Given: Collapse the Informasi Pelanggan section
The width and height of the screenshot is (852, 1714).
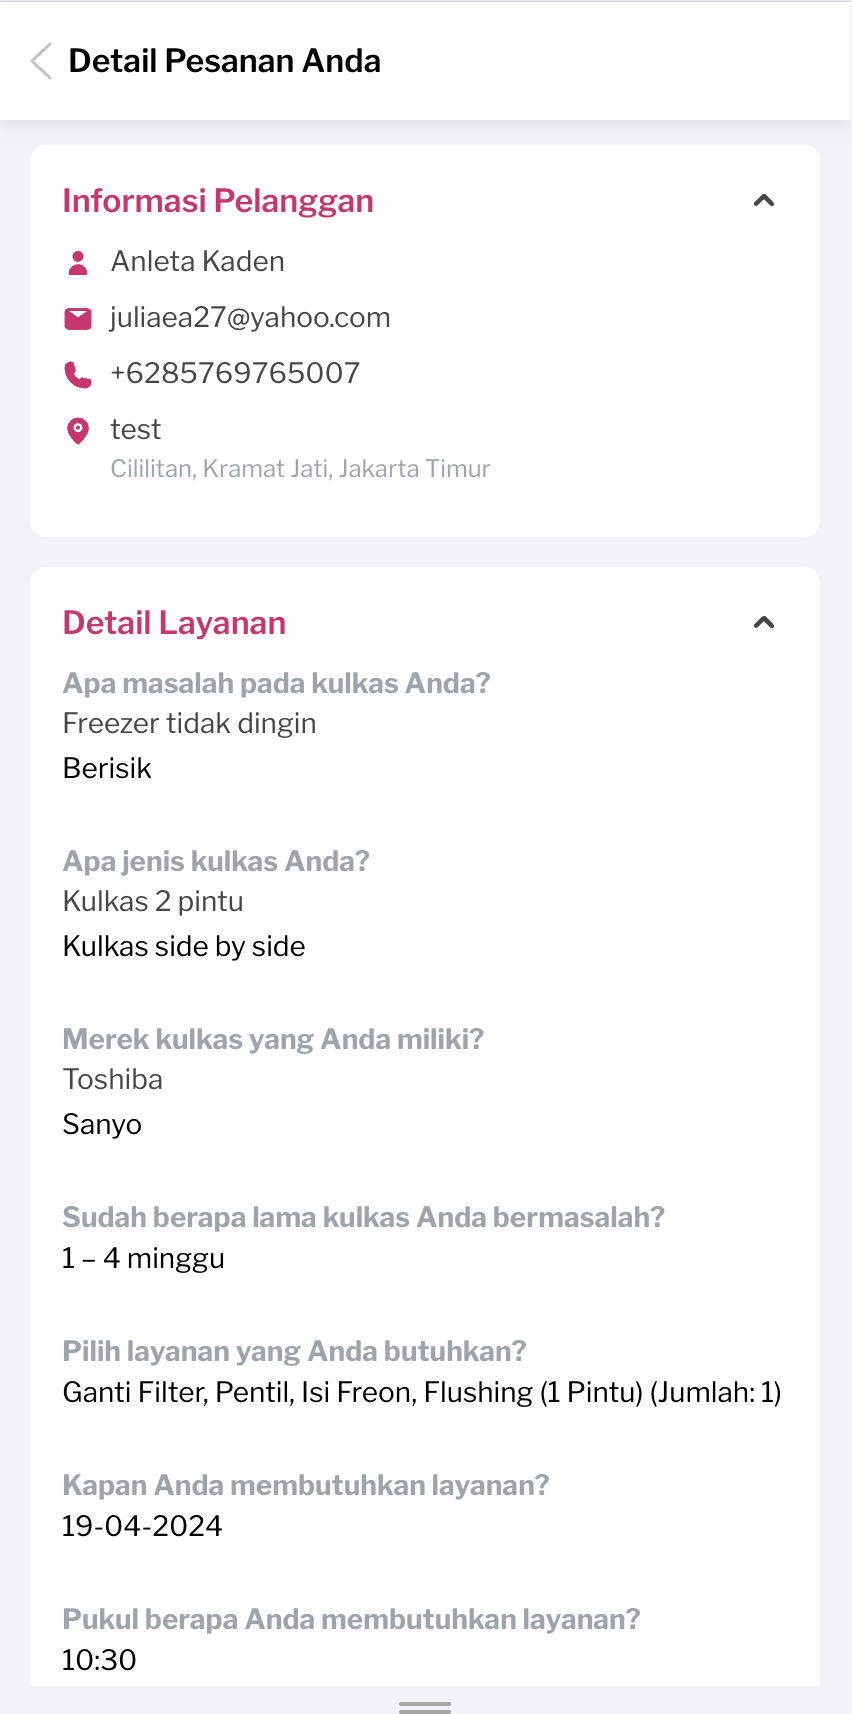Looking at the screenshot, I should point(764,201).
